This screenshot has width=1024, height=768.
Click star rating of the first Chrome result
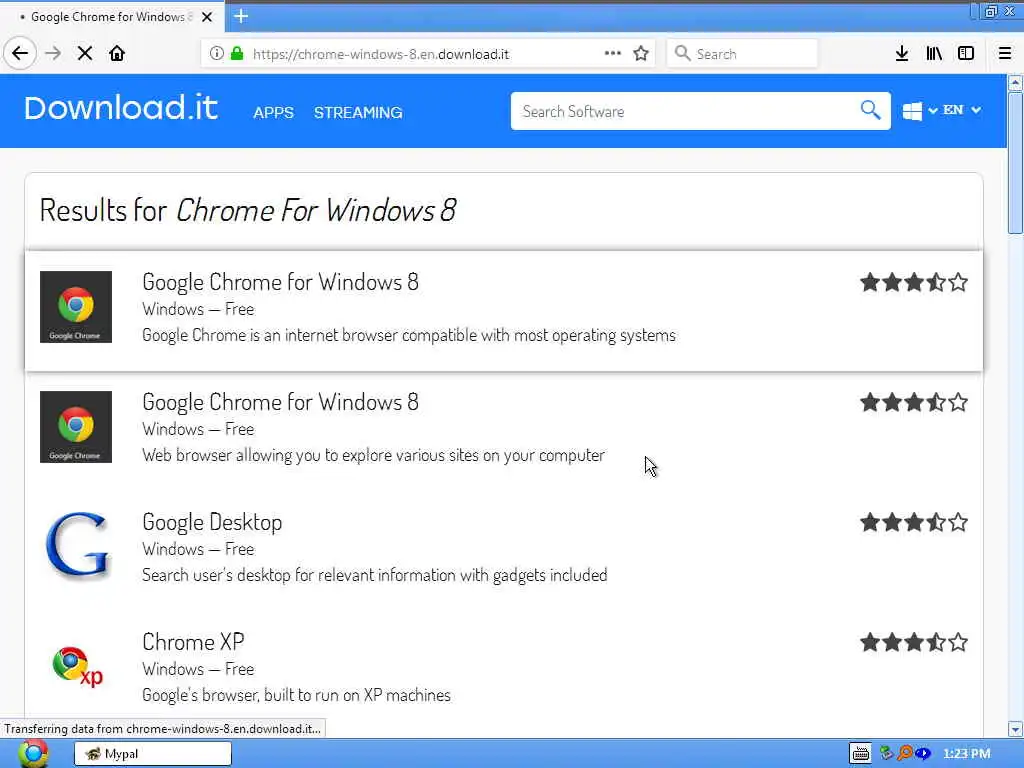(x=914, y=282)
